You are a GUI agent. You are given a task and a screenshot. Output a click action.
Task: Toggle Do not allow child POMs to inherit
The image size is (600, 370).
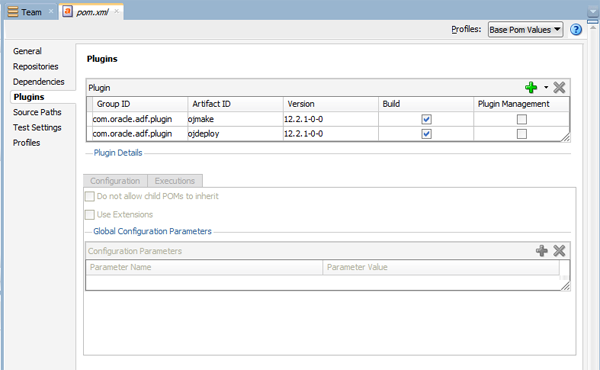pos(90,196)
